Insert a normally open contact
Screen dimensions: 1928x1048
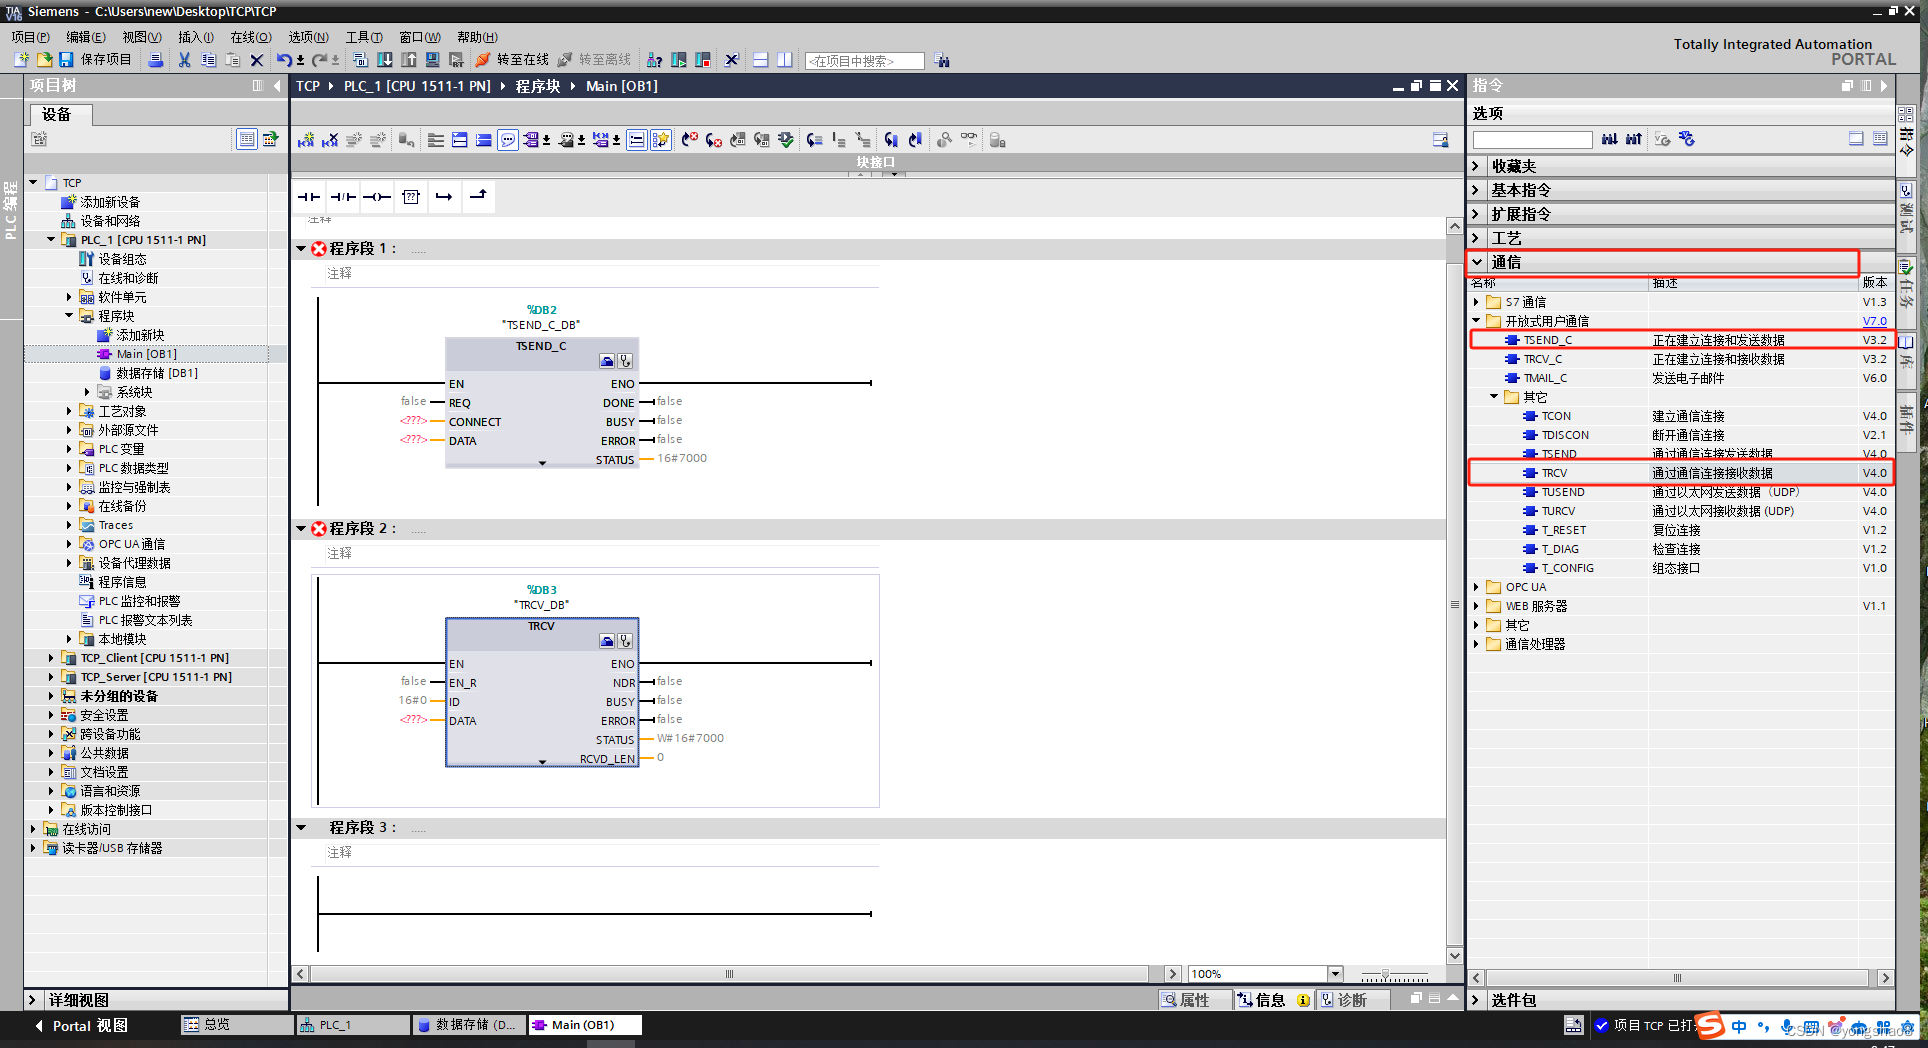coord(309,197)
